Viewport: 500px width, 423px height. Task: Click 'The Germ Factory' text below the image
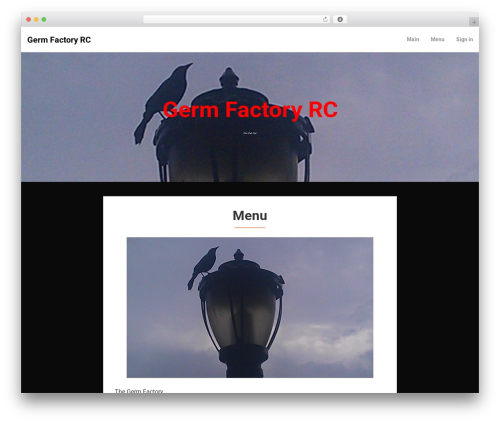coord(139,391)
